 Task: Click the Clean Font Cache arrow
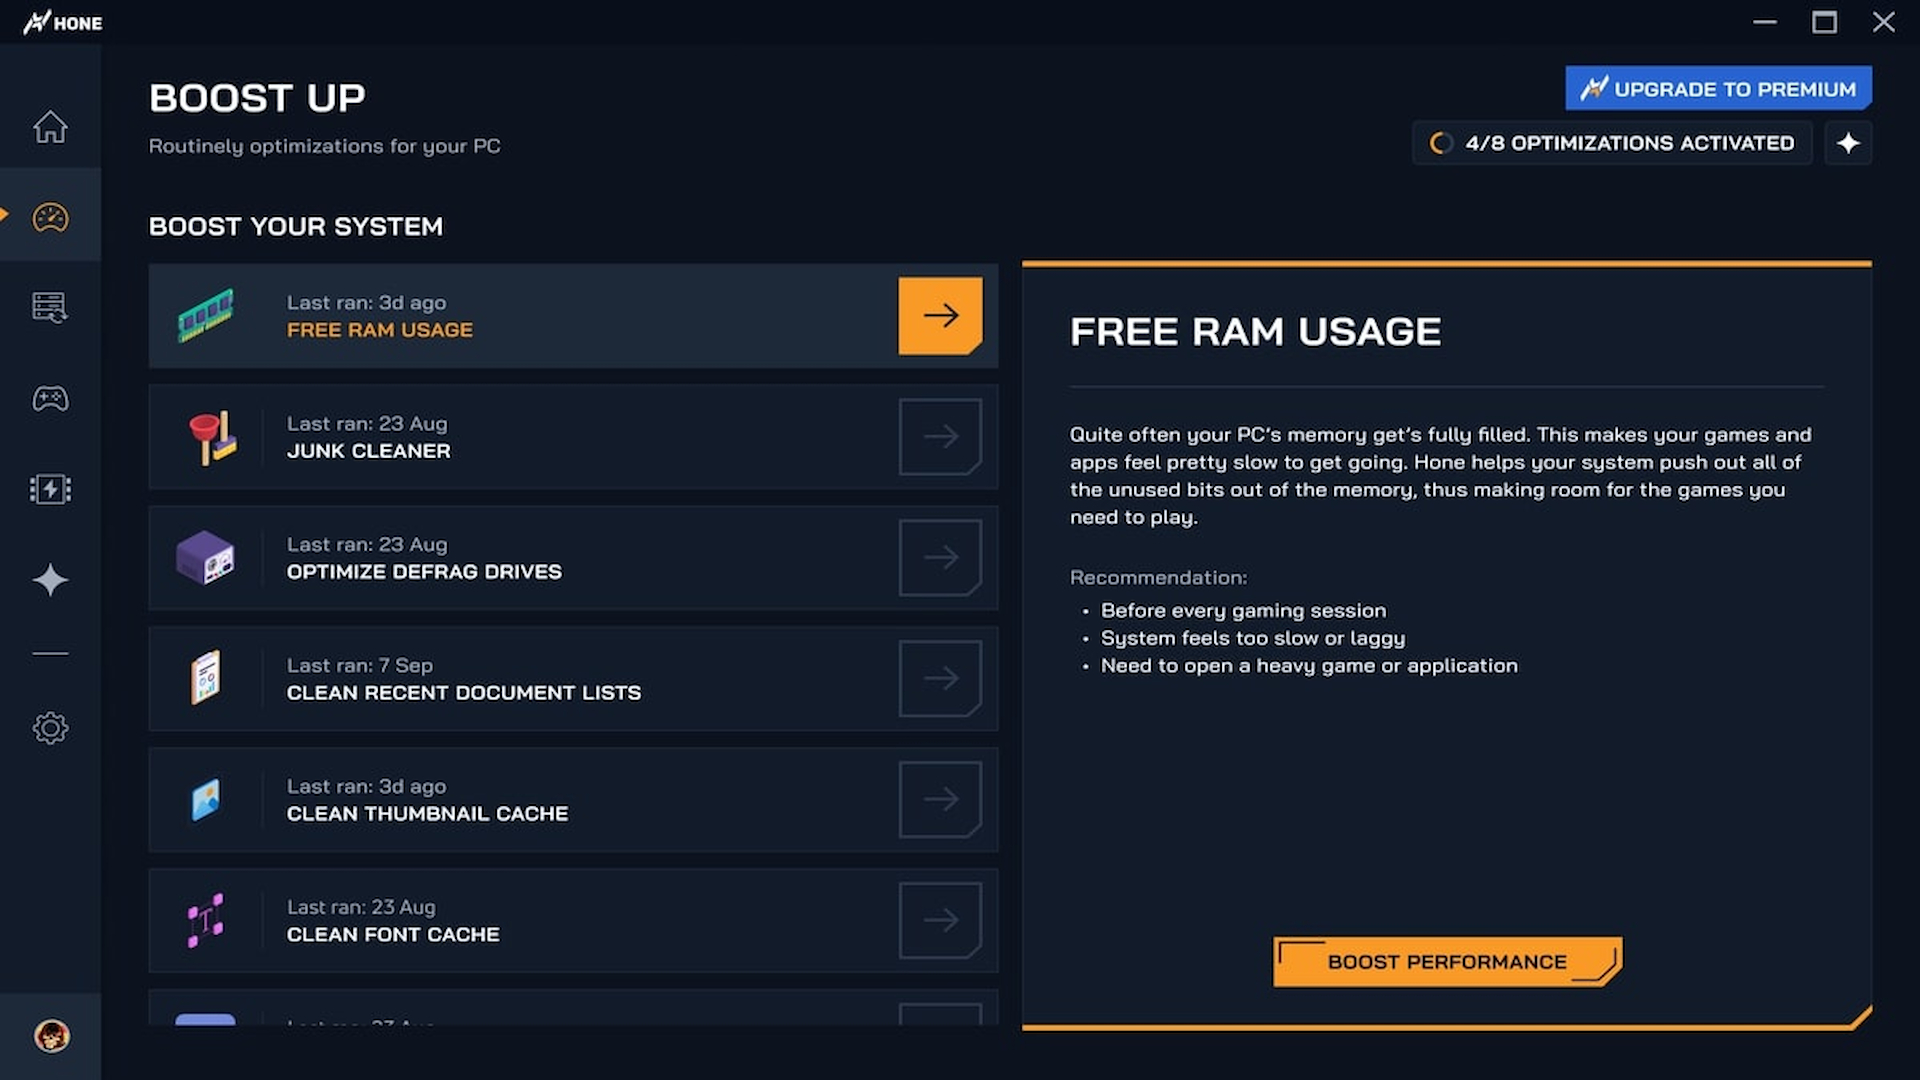(940, 920)
